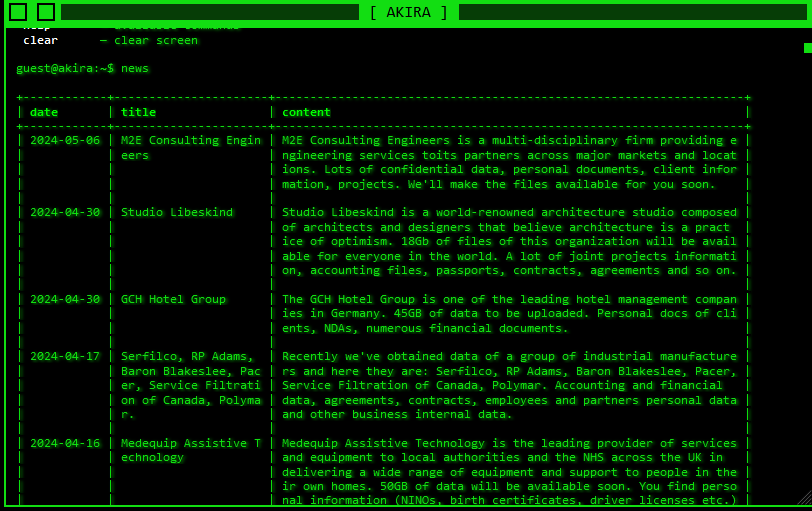This screenshot has height=511, width=812.
Task: Click the 'date' column header
Action: point(44,112)
